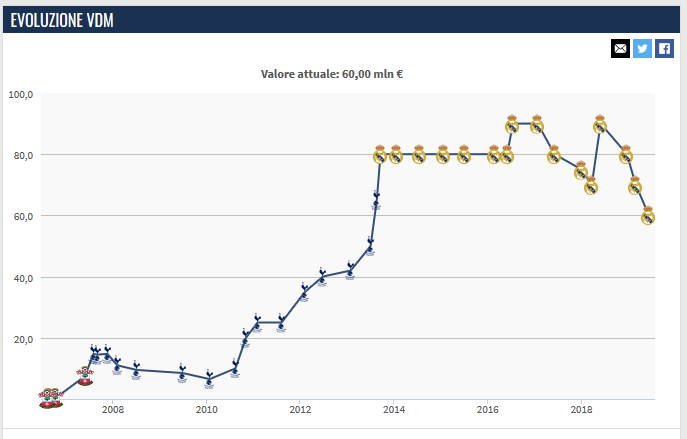Screen dimensions: 687x439
Task: Select the Southampton crest near 5 mln value
Action: pos(85,376)
